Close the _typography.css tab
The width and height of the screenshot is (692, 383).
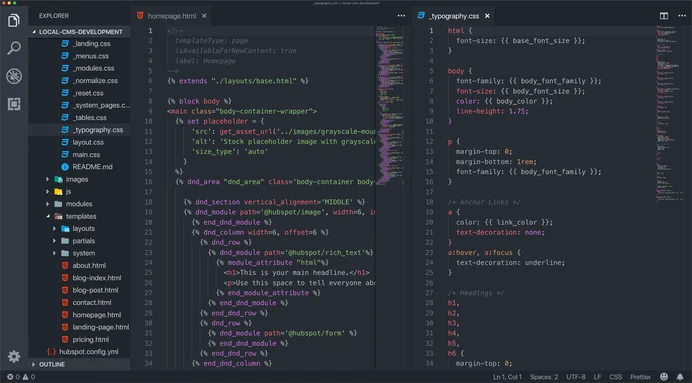pos(487,16)
